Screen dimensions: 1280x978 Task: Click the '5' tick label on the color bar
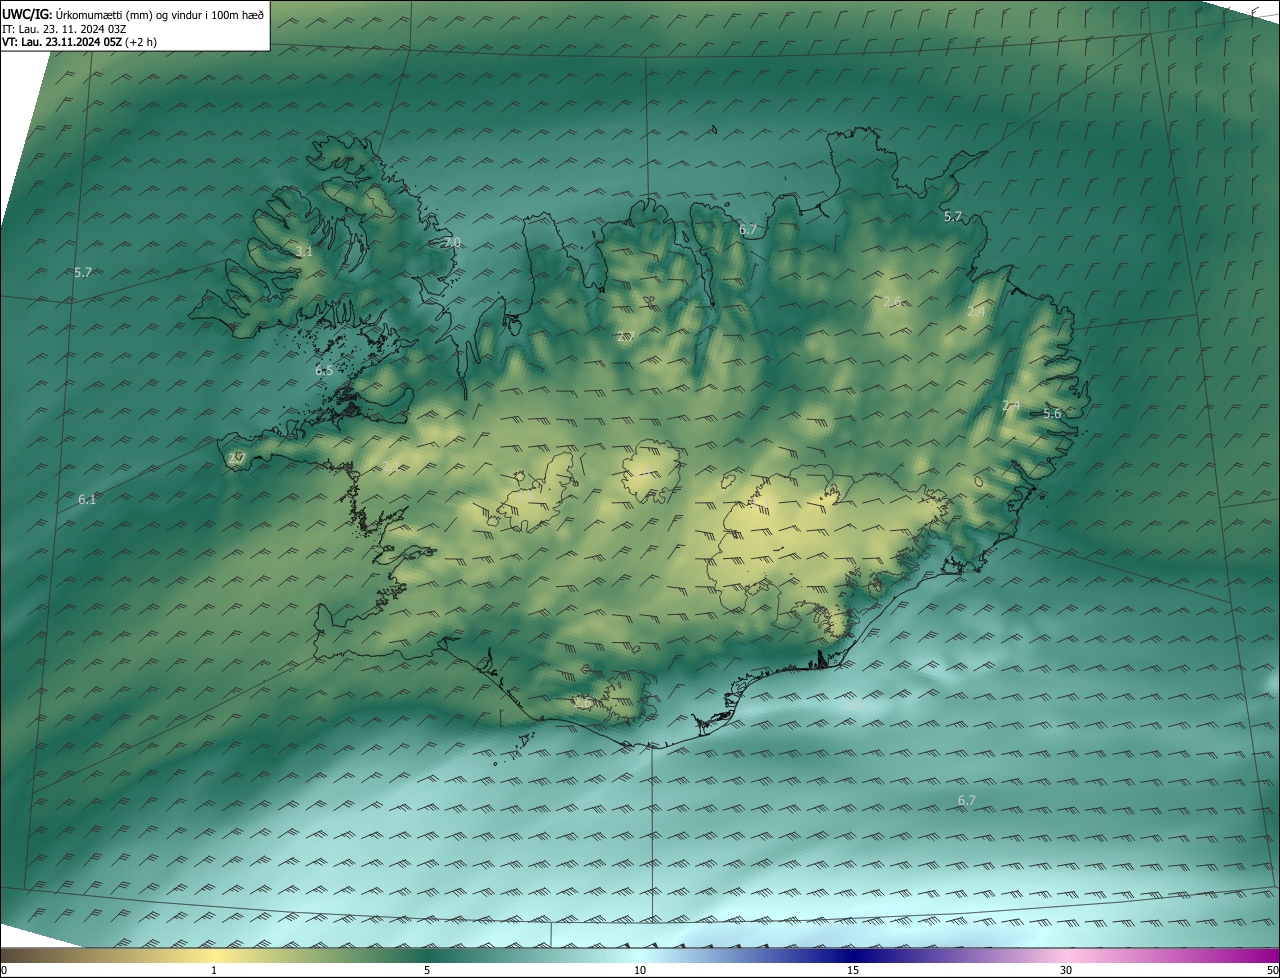click(x=427, y=970)
